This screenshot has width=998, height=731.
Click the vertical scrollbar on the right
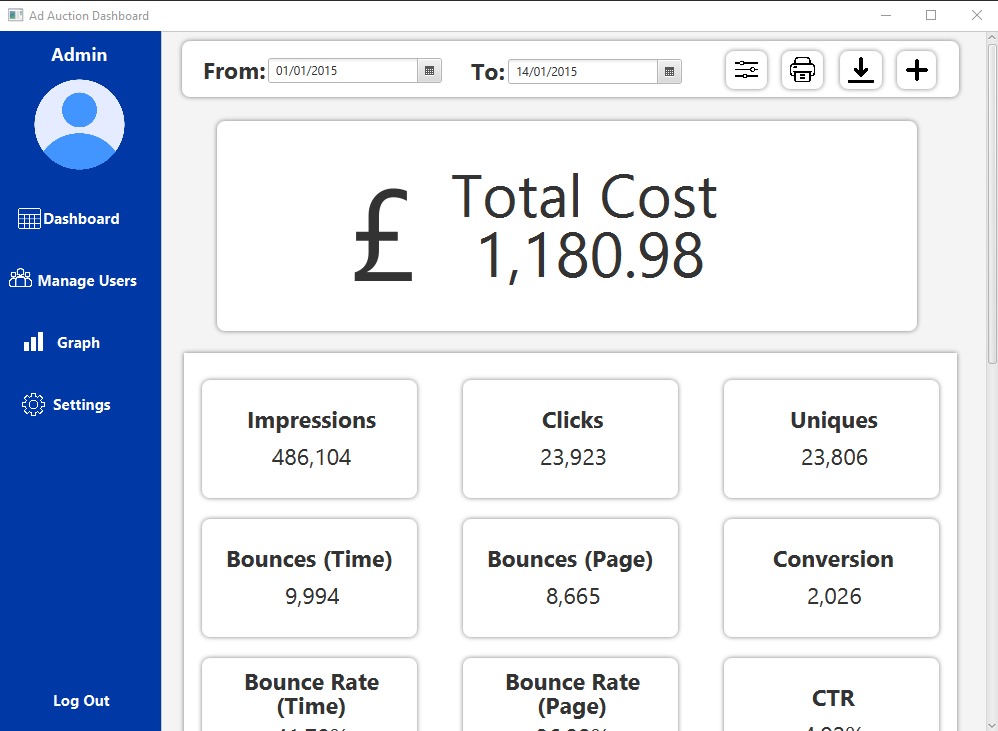[991, 200]
